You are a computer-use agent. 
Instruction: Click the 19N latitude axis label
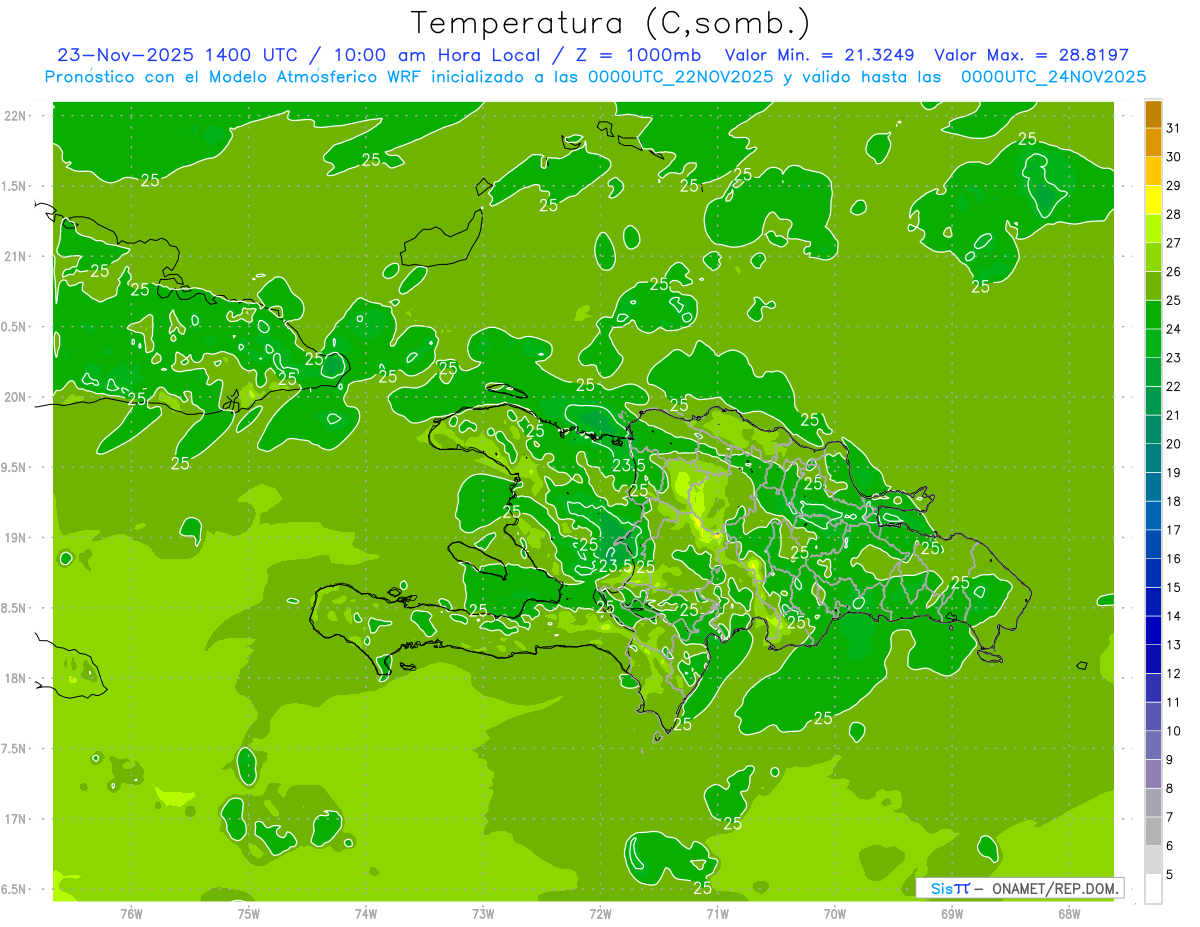(x=16, y=538)
